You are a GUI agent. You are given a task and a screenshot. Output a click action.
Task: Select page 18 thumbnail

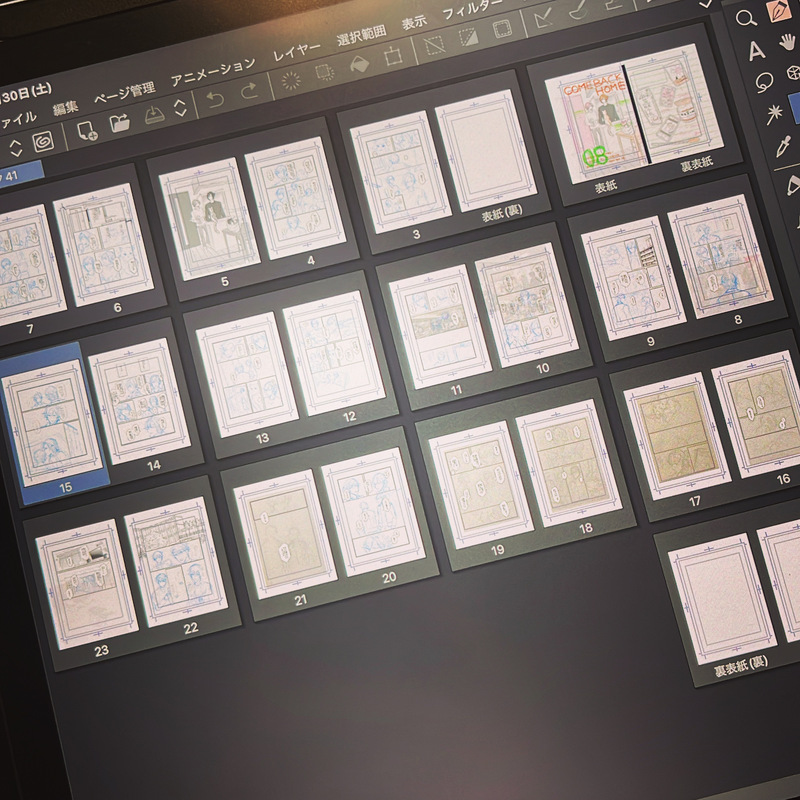coord(569,463)
